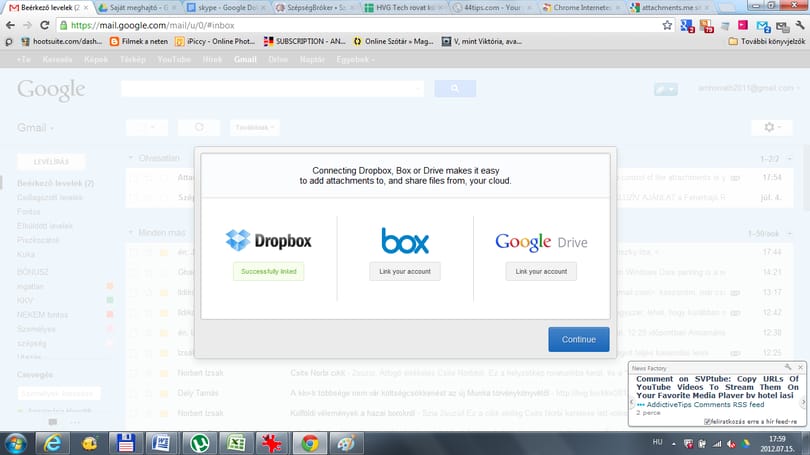Switch to the skype Google Docs tab

tap(227, 8)
